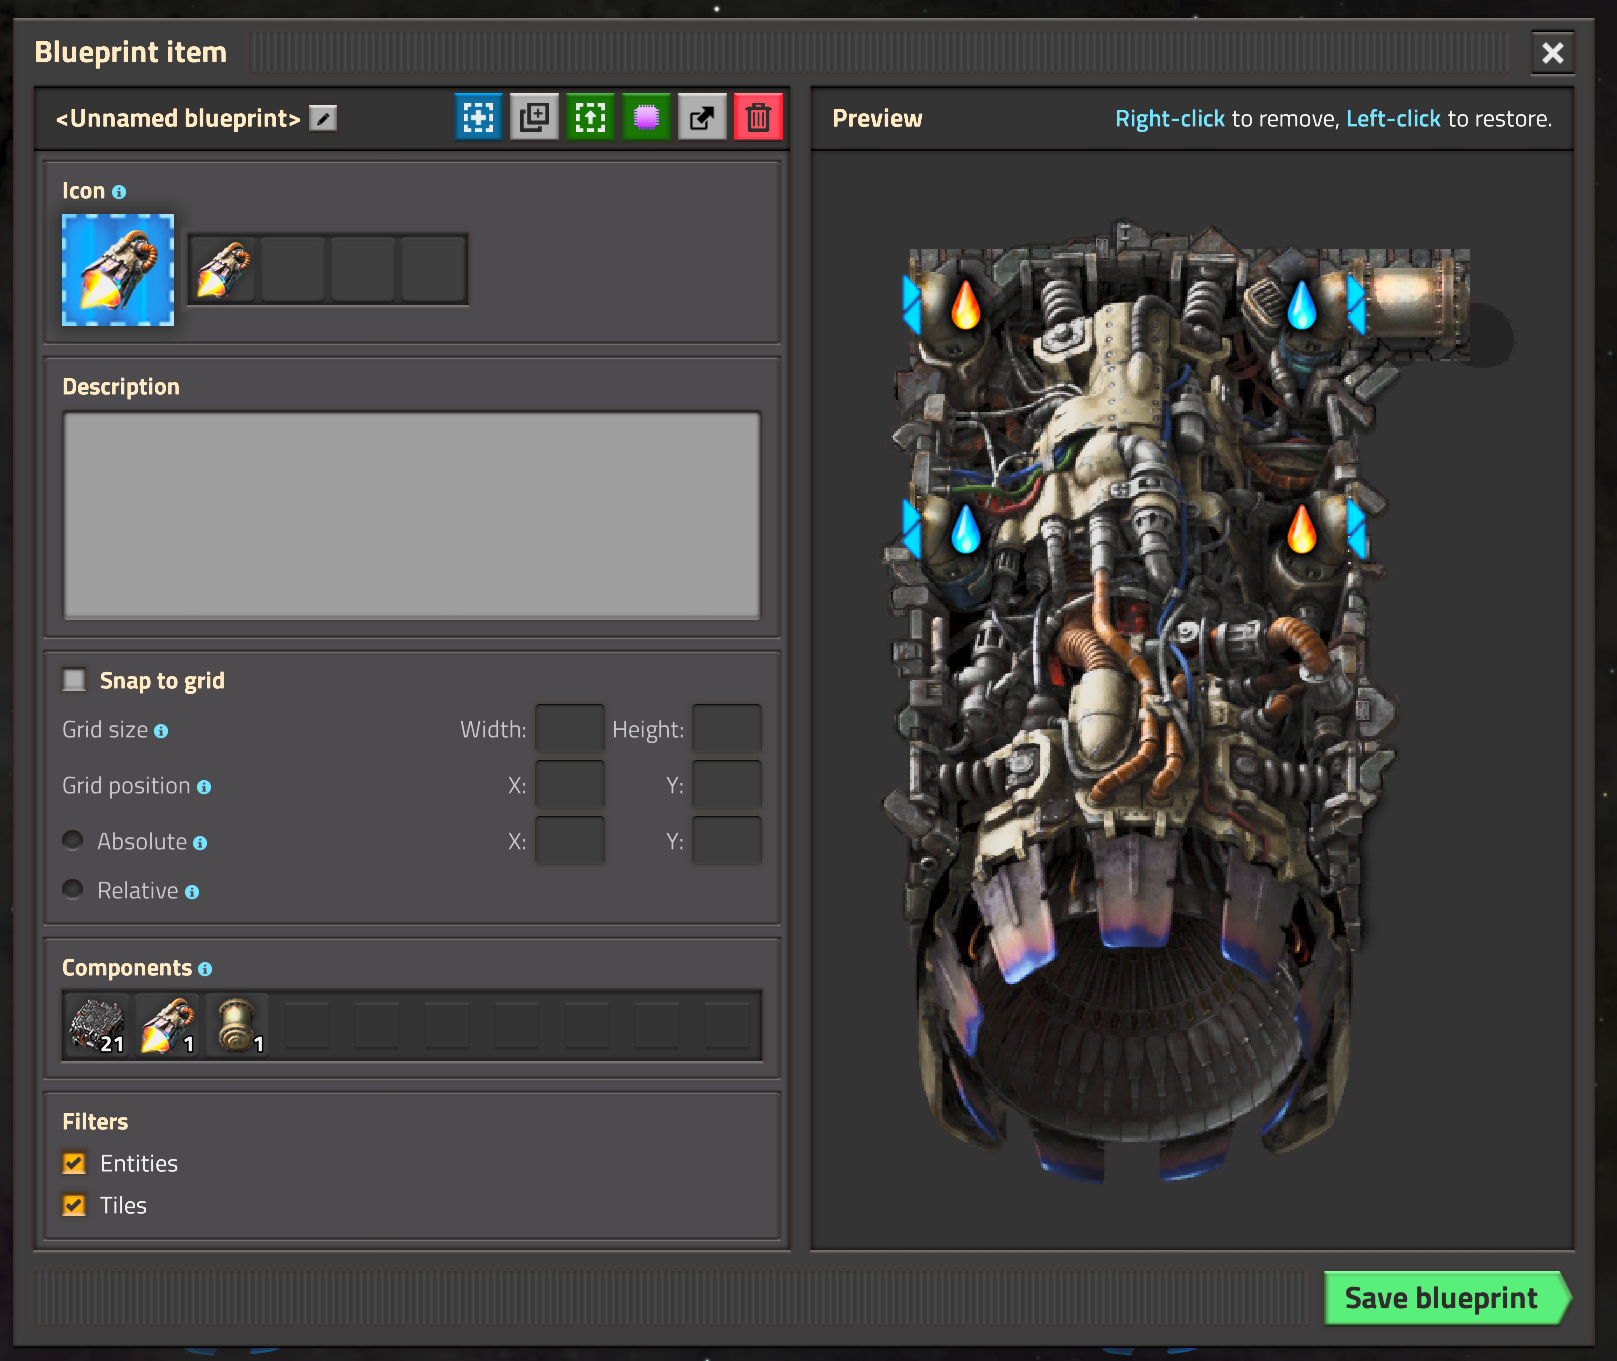This screenshot has width=1617, height=1361.
Task: Click the Preview heading text
Action: (877, 119)
